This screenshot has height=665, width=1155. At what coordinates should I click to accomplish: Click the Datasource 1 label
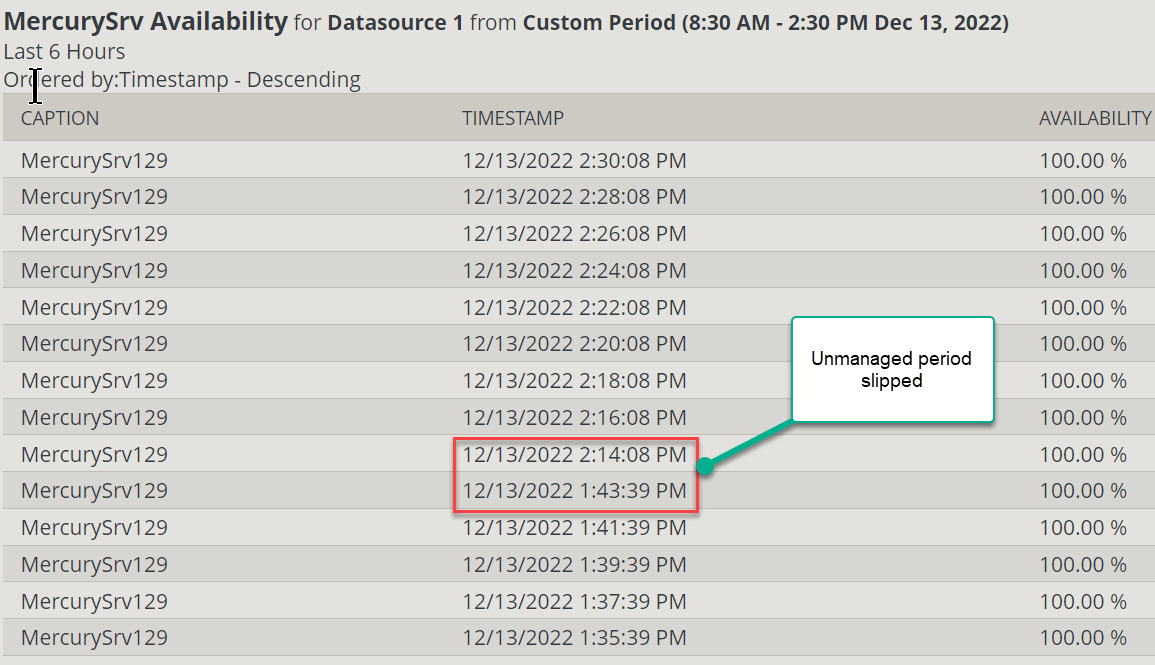(x=395, y=22)
